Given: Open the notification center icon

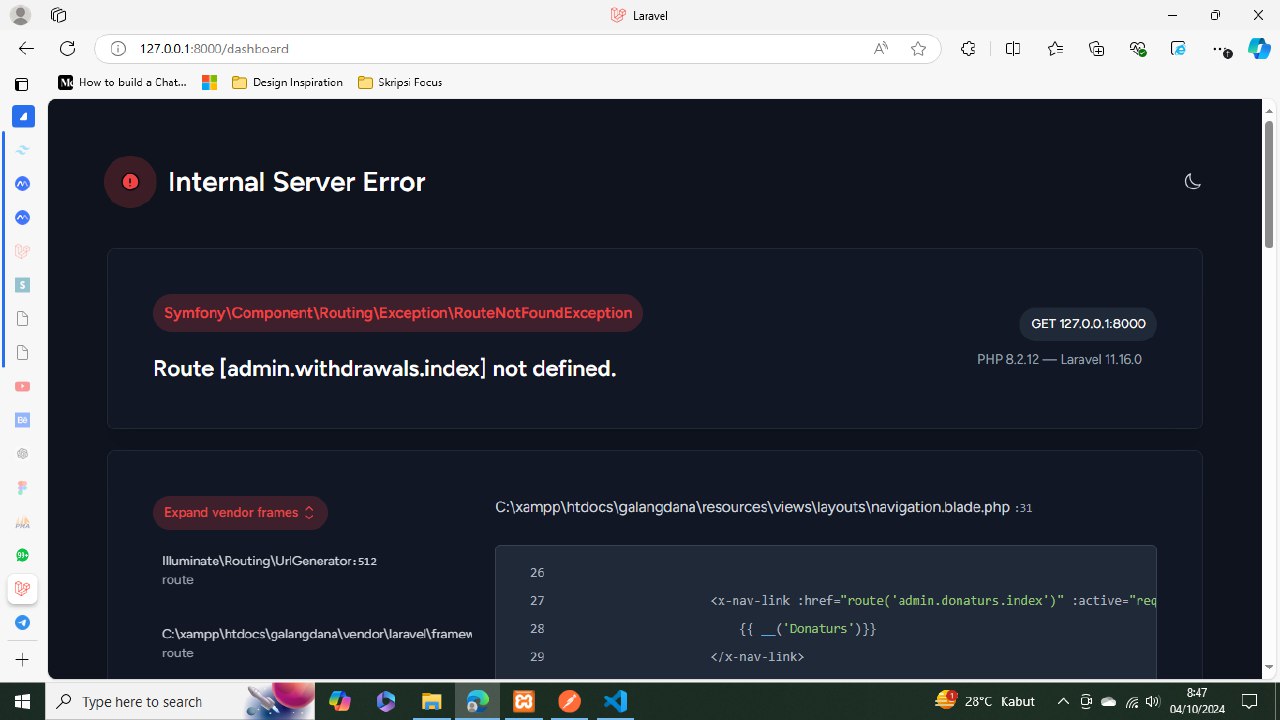Looking at the screenshot, I should click(1250, 701).
